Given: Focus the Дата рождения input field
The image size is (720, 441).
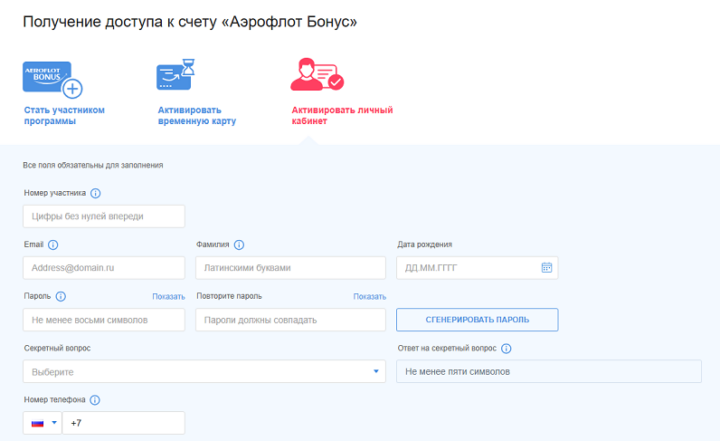Looking at the screenshot, I should (477, 268).
